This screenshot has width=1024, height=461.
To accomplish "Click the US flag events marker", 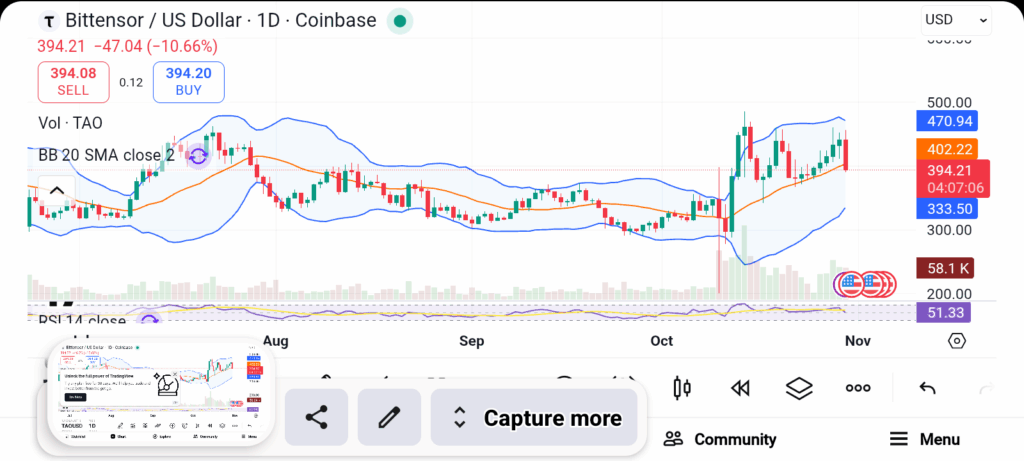I will click(x=850, y=284).
